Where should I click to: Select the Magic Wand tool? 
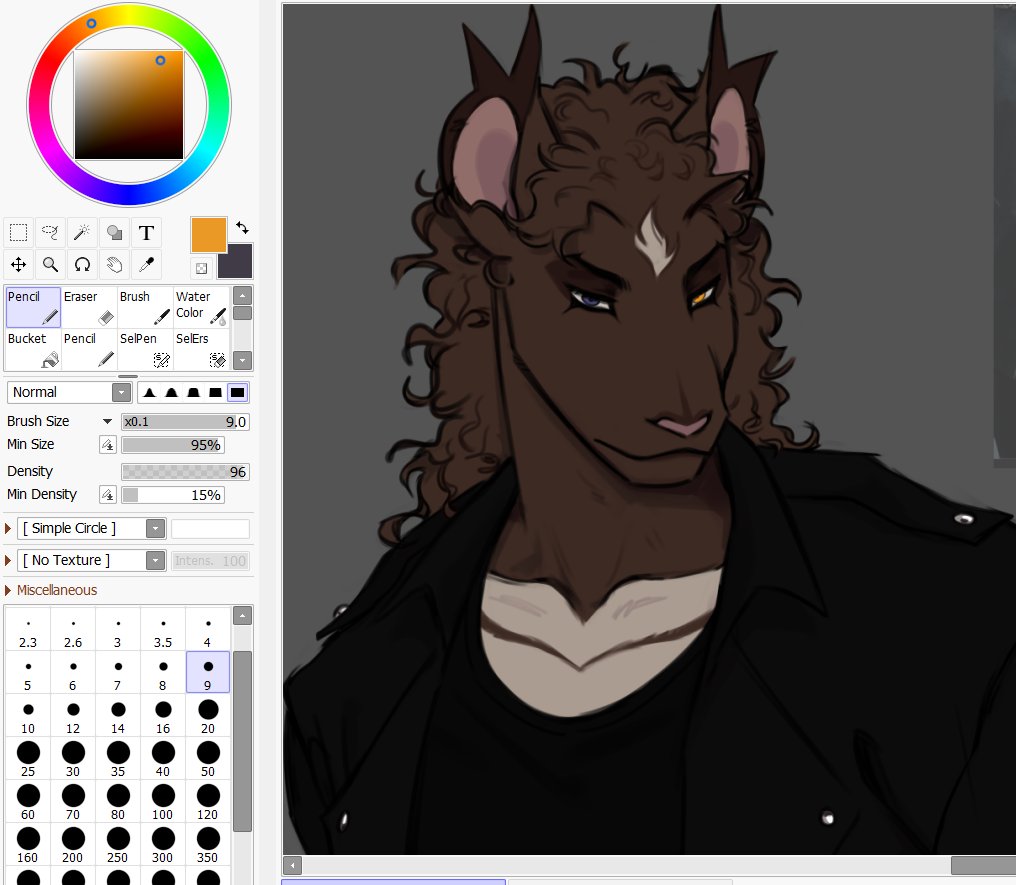(82, 232)
